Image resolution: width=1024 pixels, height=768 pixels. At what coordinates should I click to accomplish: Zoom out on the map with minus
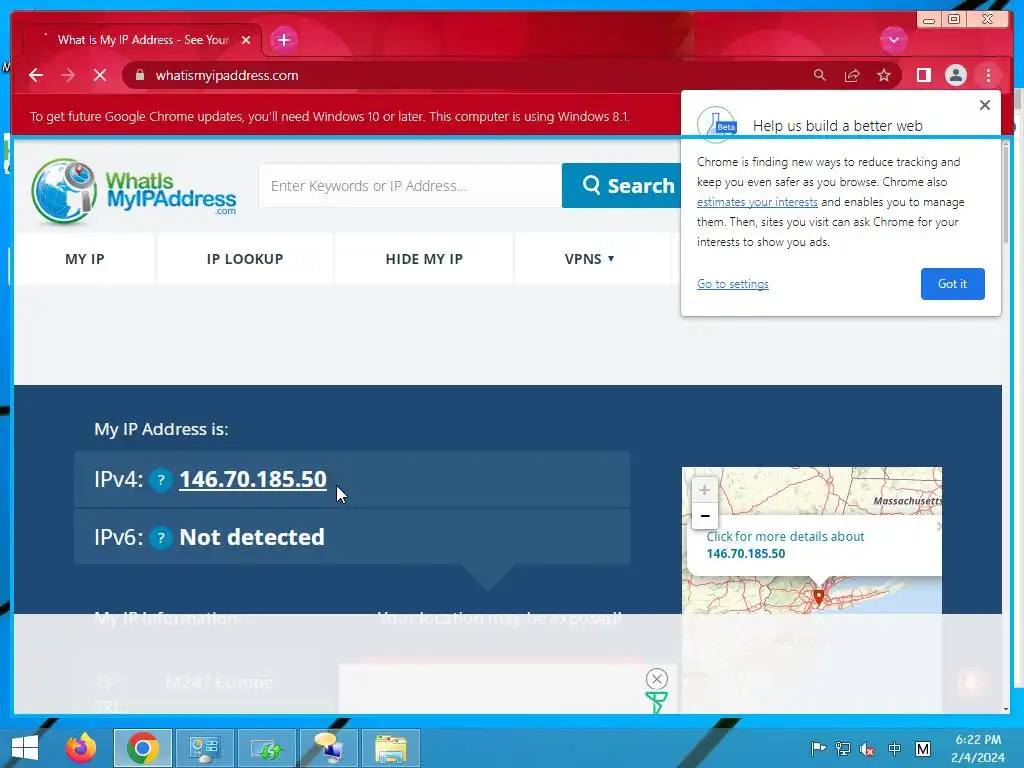[705, 516]
